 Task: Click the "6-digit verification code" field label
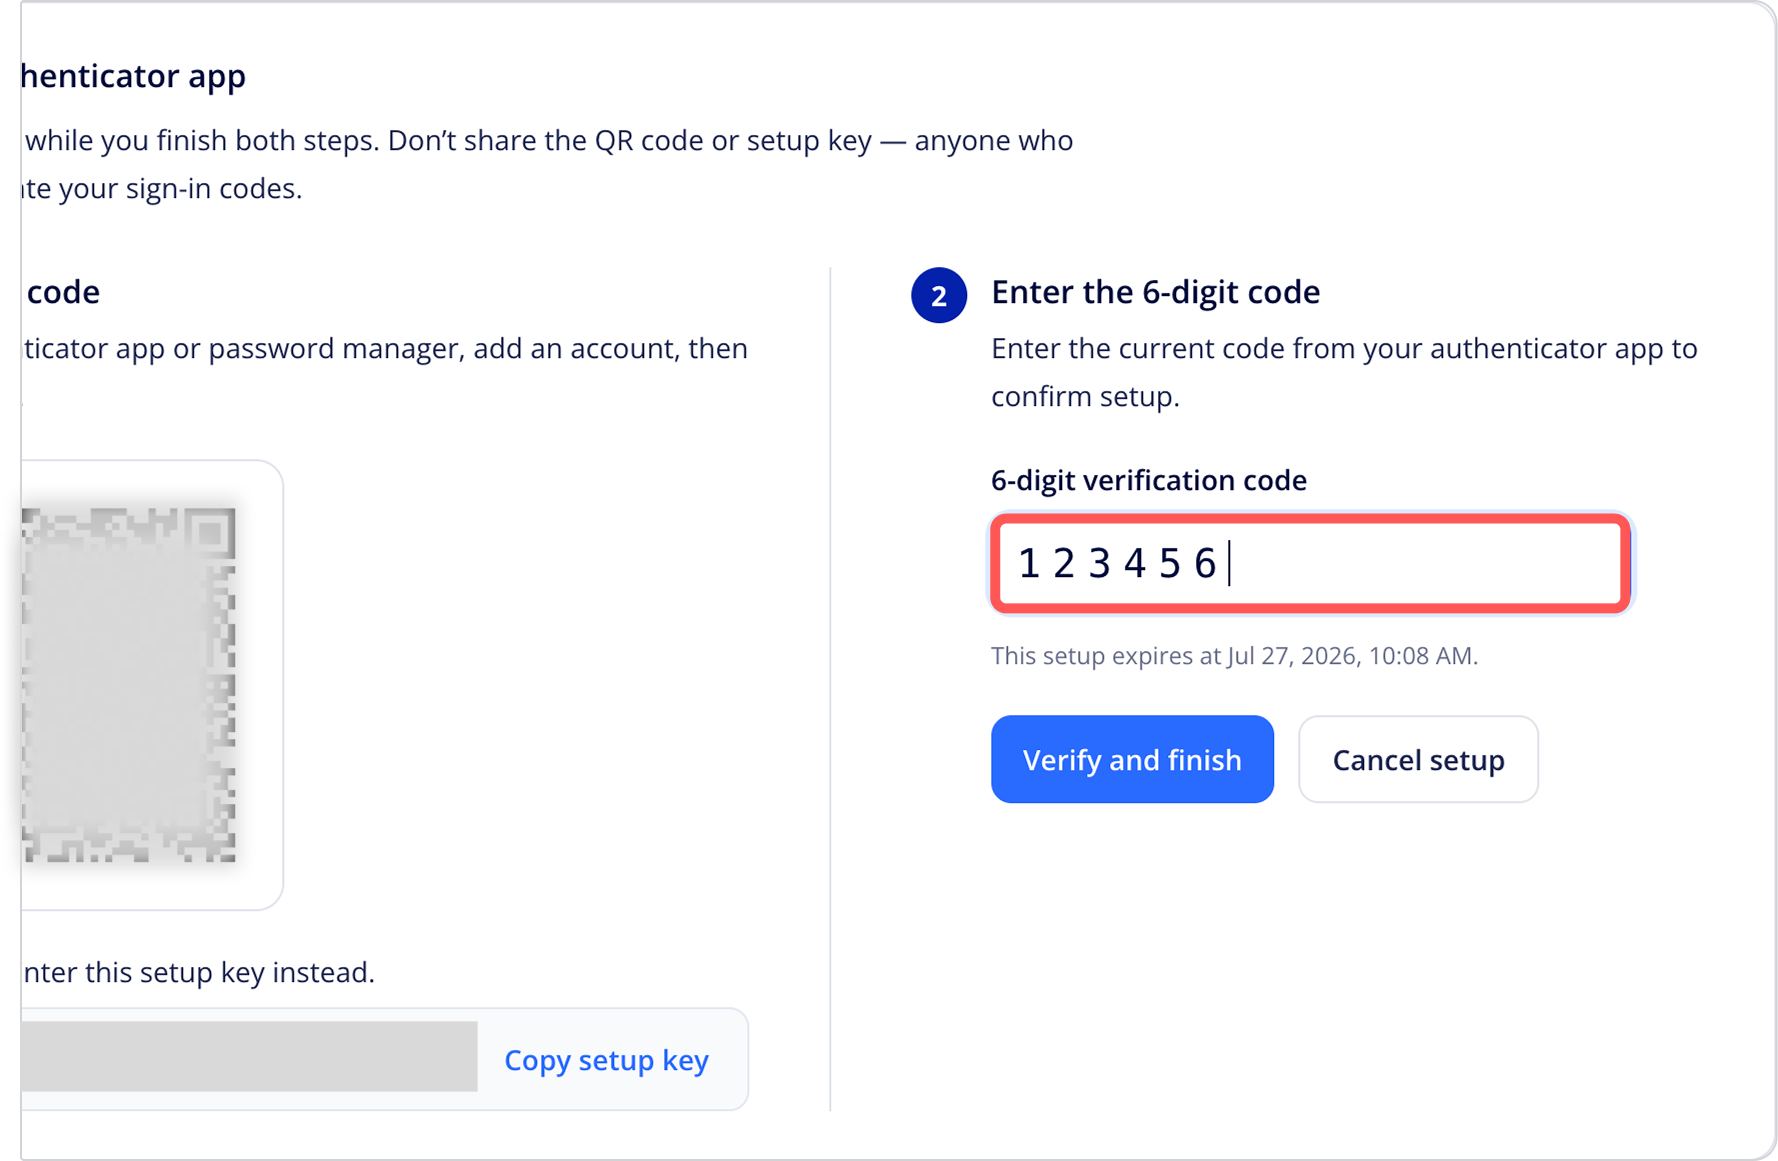click(1149, 480)
